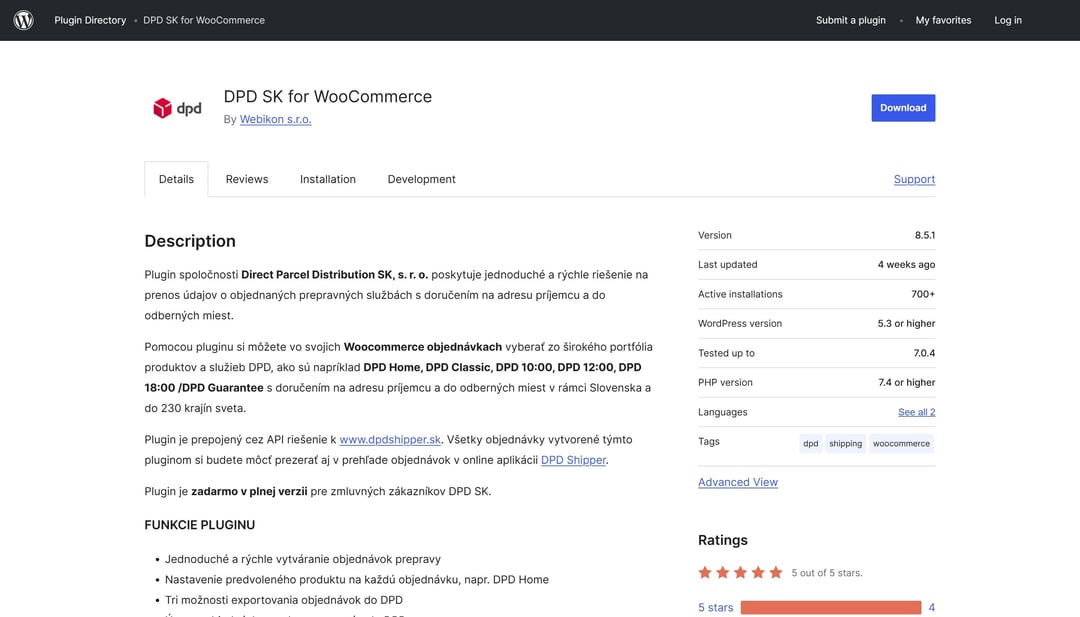1080x617 pixels.
Task: Click Active installations value 700+
Action: [923, 294]
